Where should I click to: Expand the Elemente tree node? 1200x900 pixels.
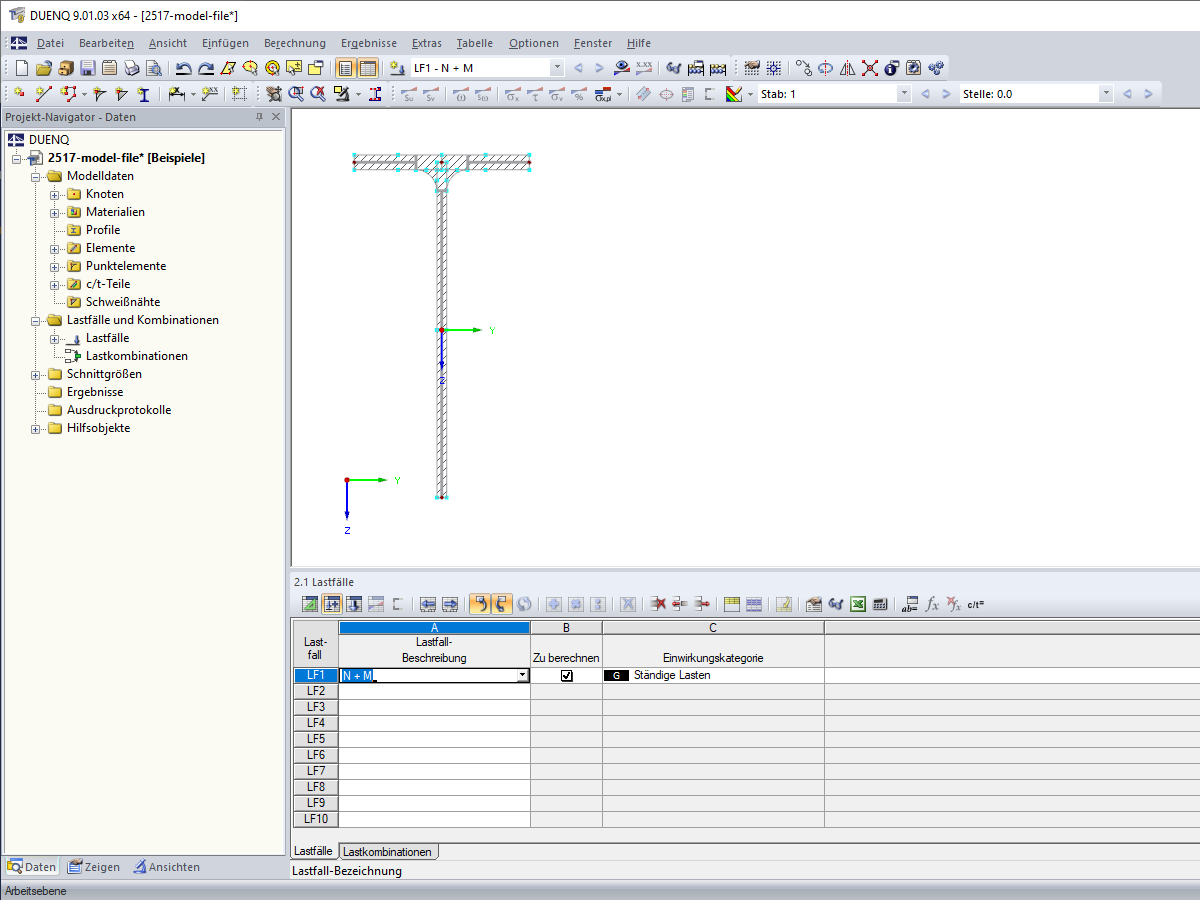click(55, 248)
